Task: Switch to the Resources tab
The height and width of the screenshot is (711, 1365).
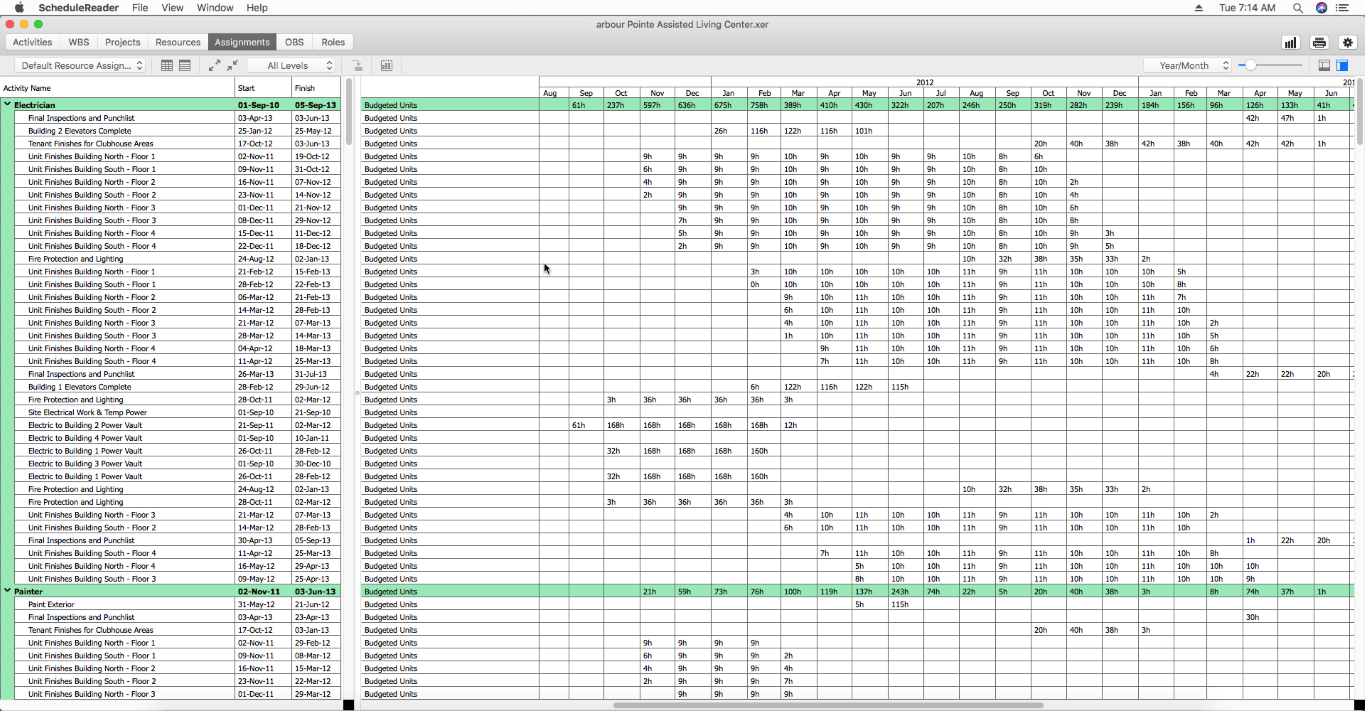Action: click(178, 42)
